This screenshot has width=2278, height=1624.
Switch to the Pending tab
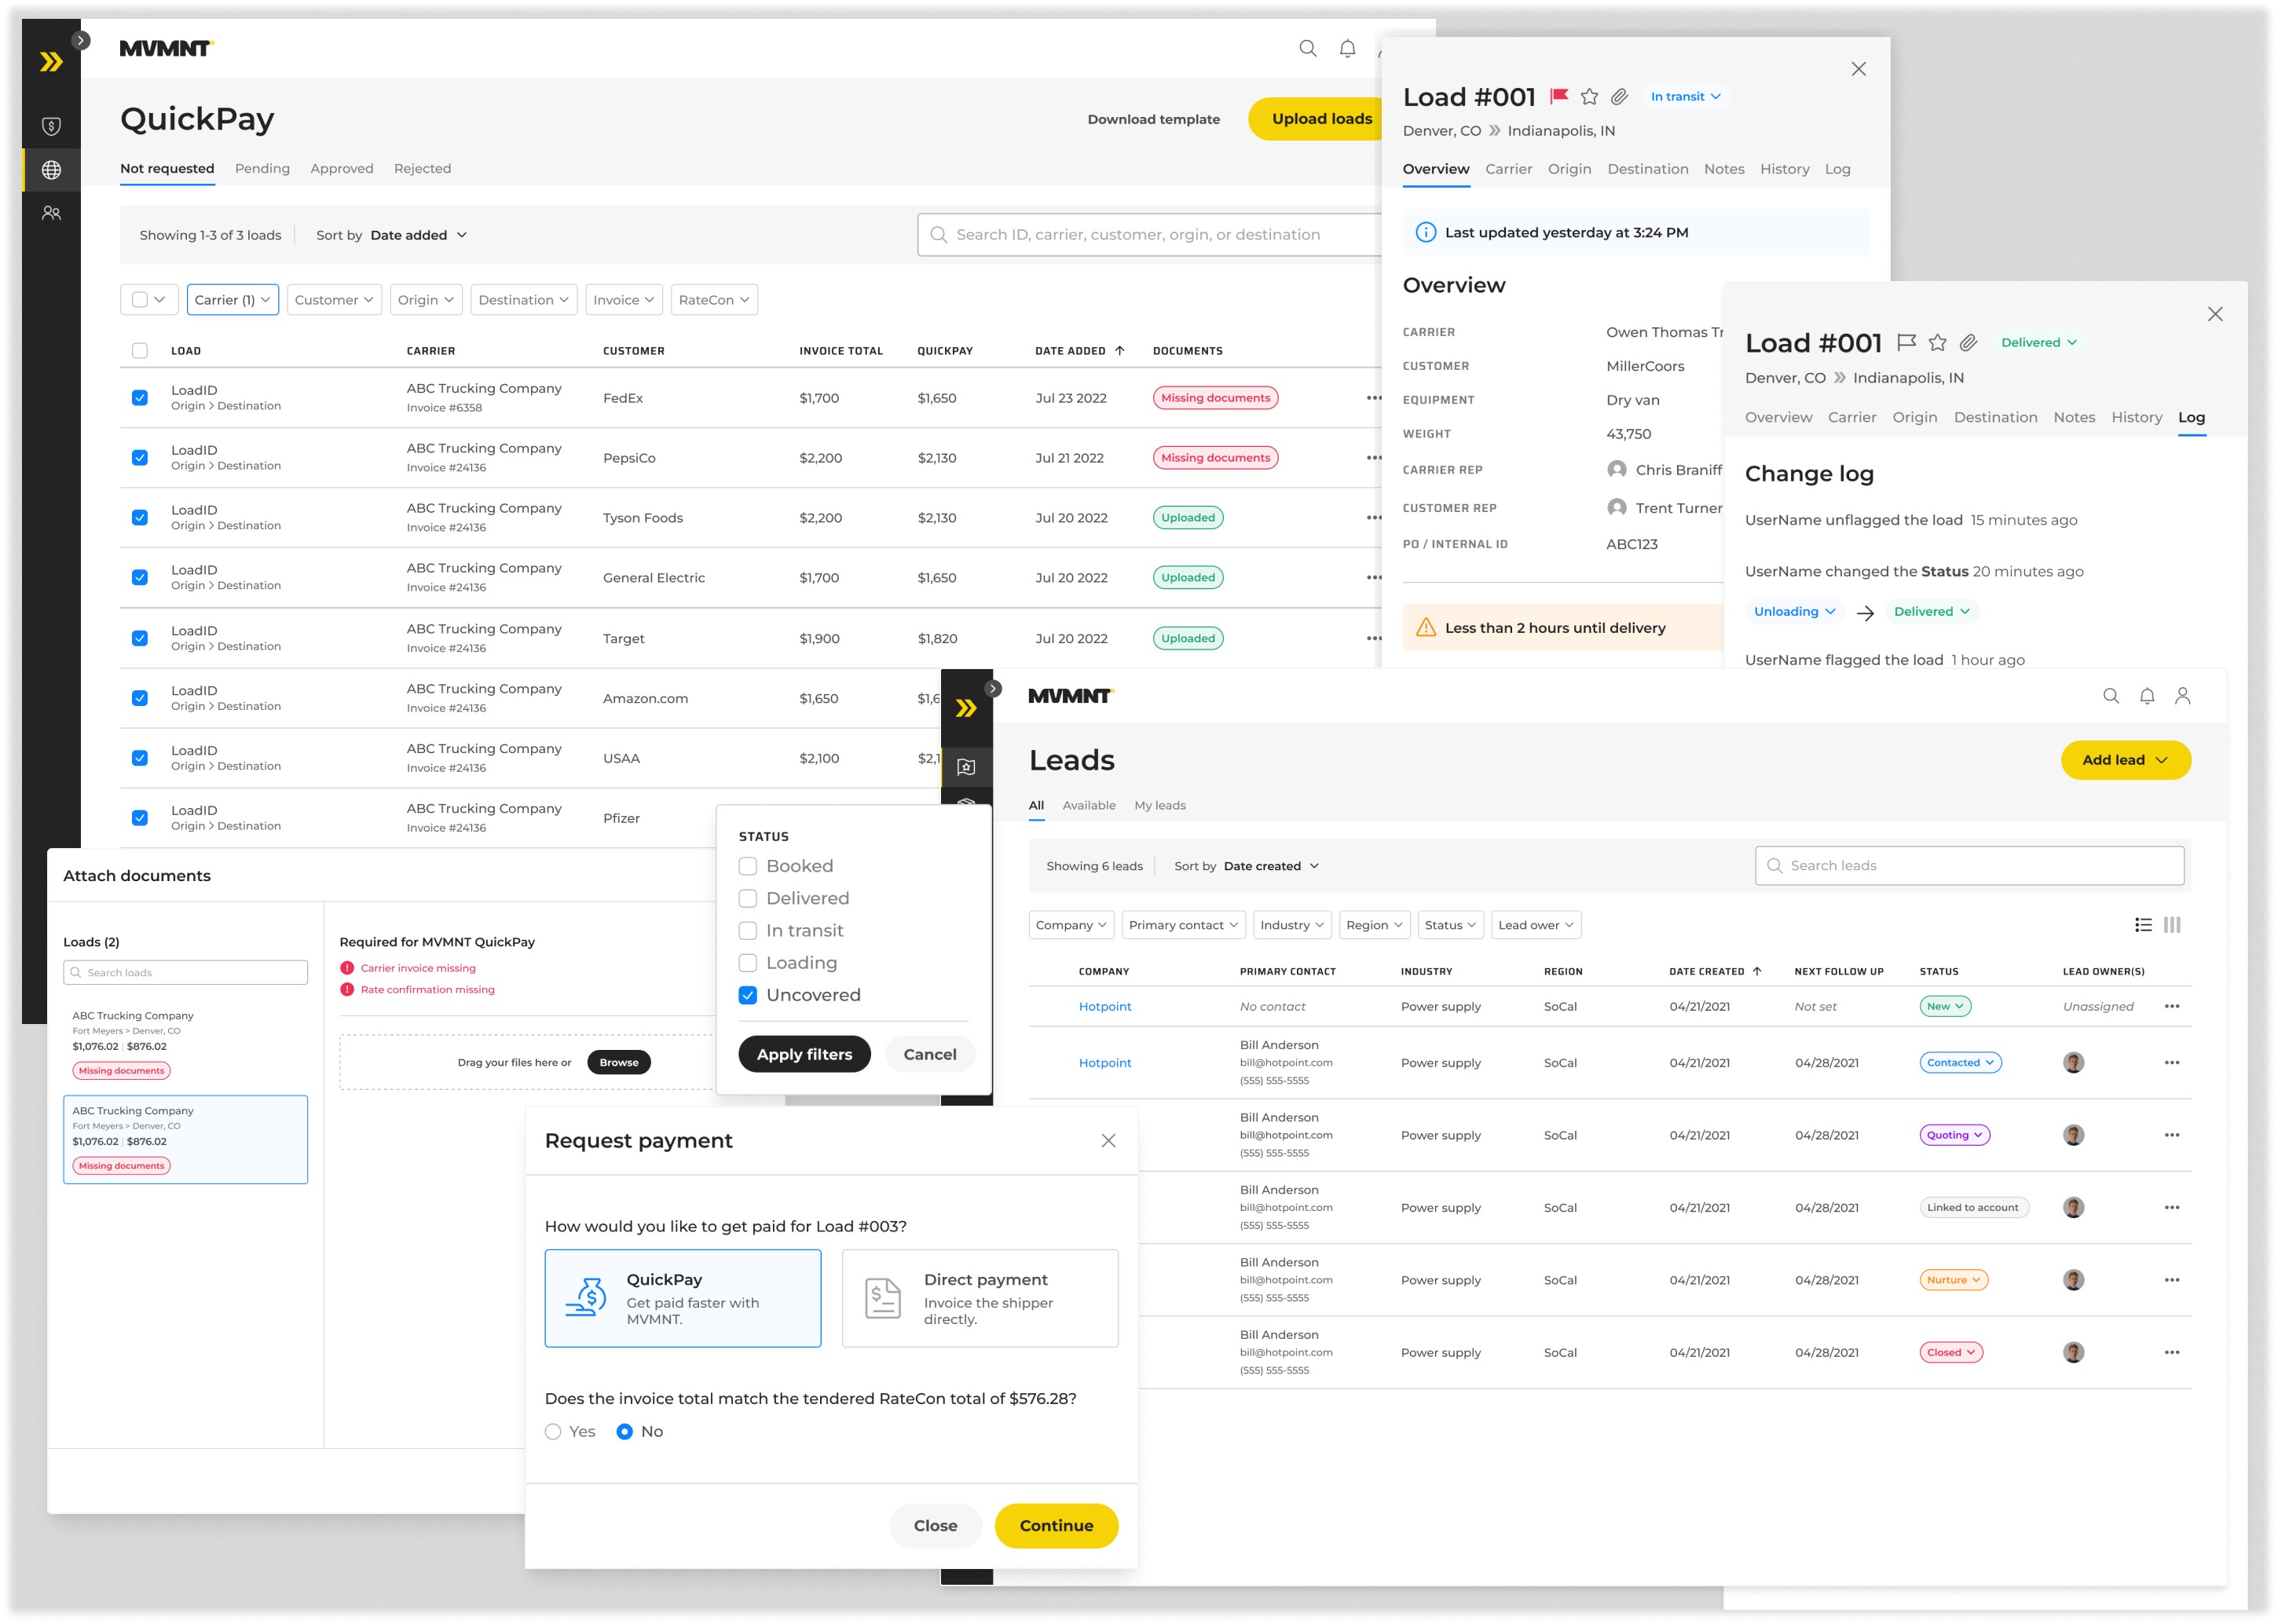(262, 168)
